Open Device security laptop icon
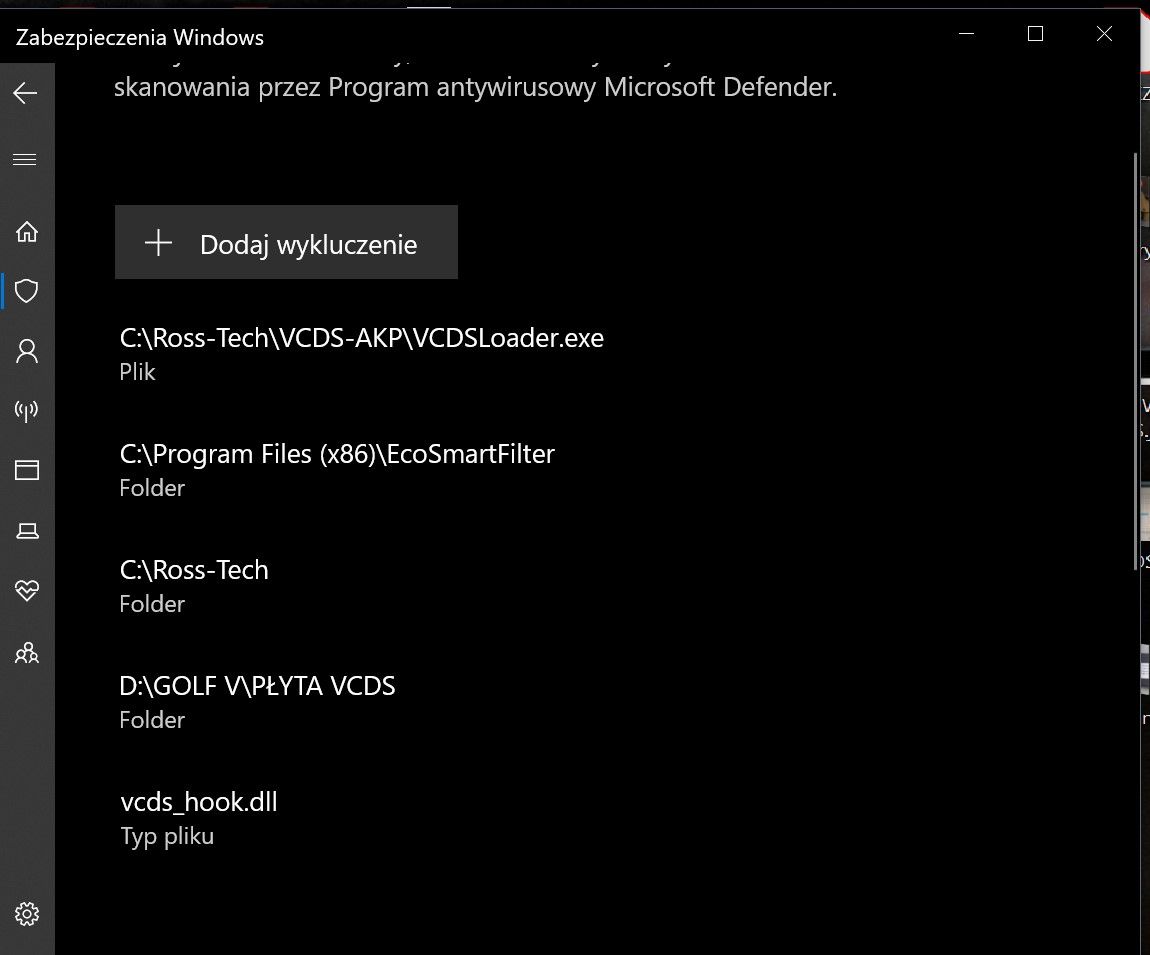The image size is (1150, 955). tap(27, 530)
